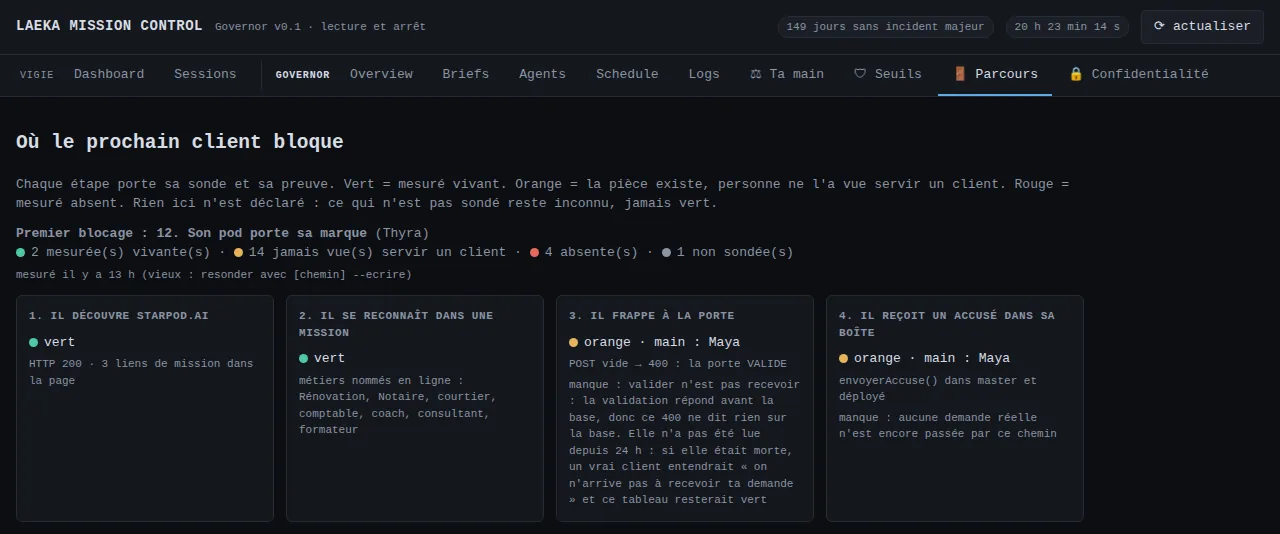Go to the Briefs tab

[466, 74]
